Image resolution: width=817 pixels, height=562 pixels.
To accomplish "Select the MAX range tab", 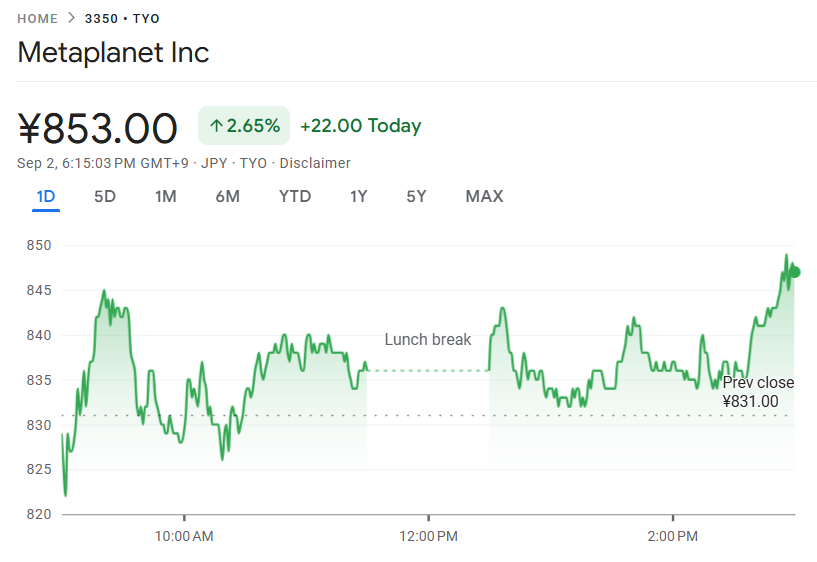I will pos(484,196).
